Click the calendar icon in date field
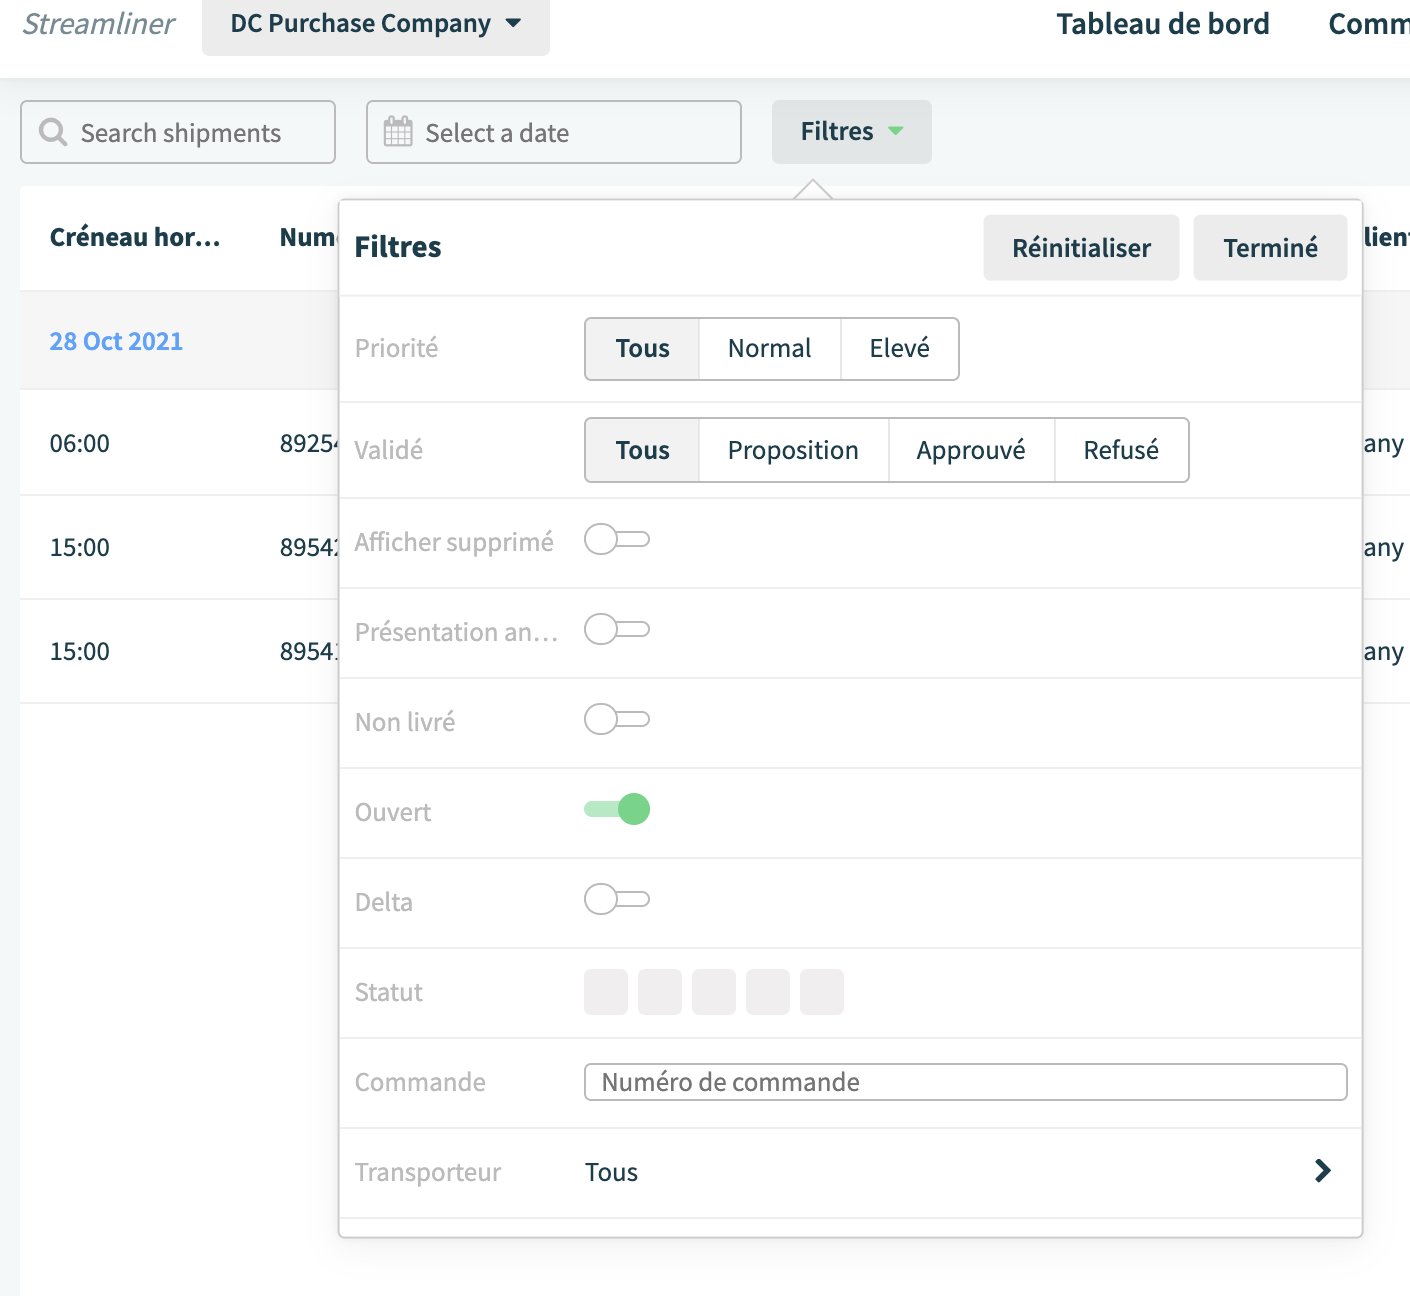The image size is (1410, 1296). [x=398, y=132]
